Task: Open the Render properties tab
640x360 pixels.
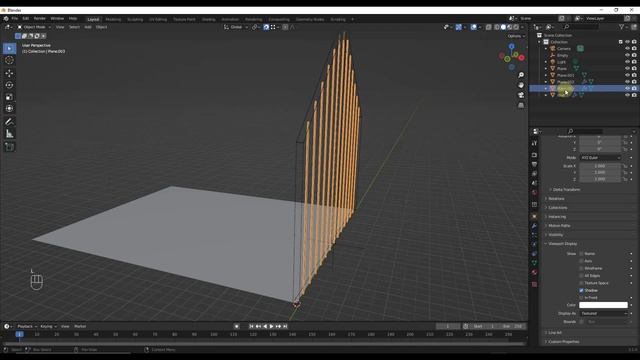Action: 534,155
